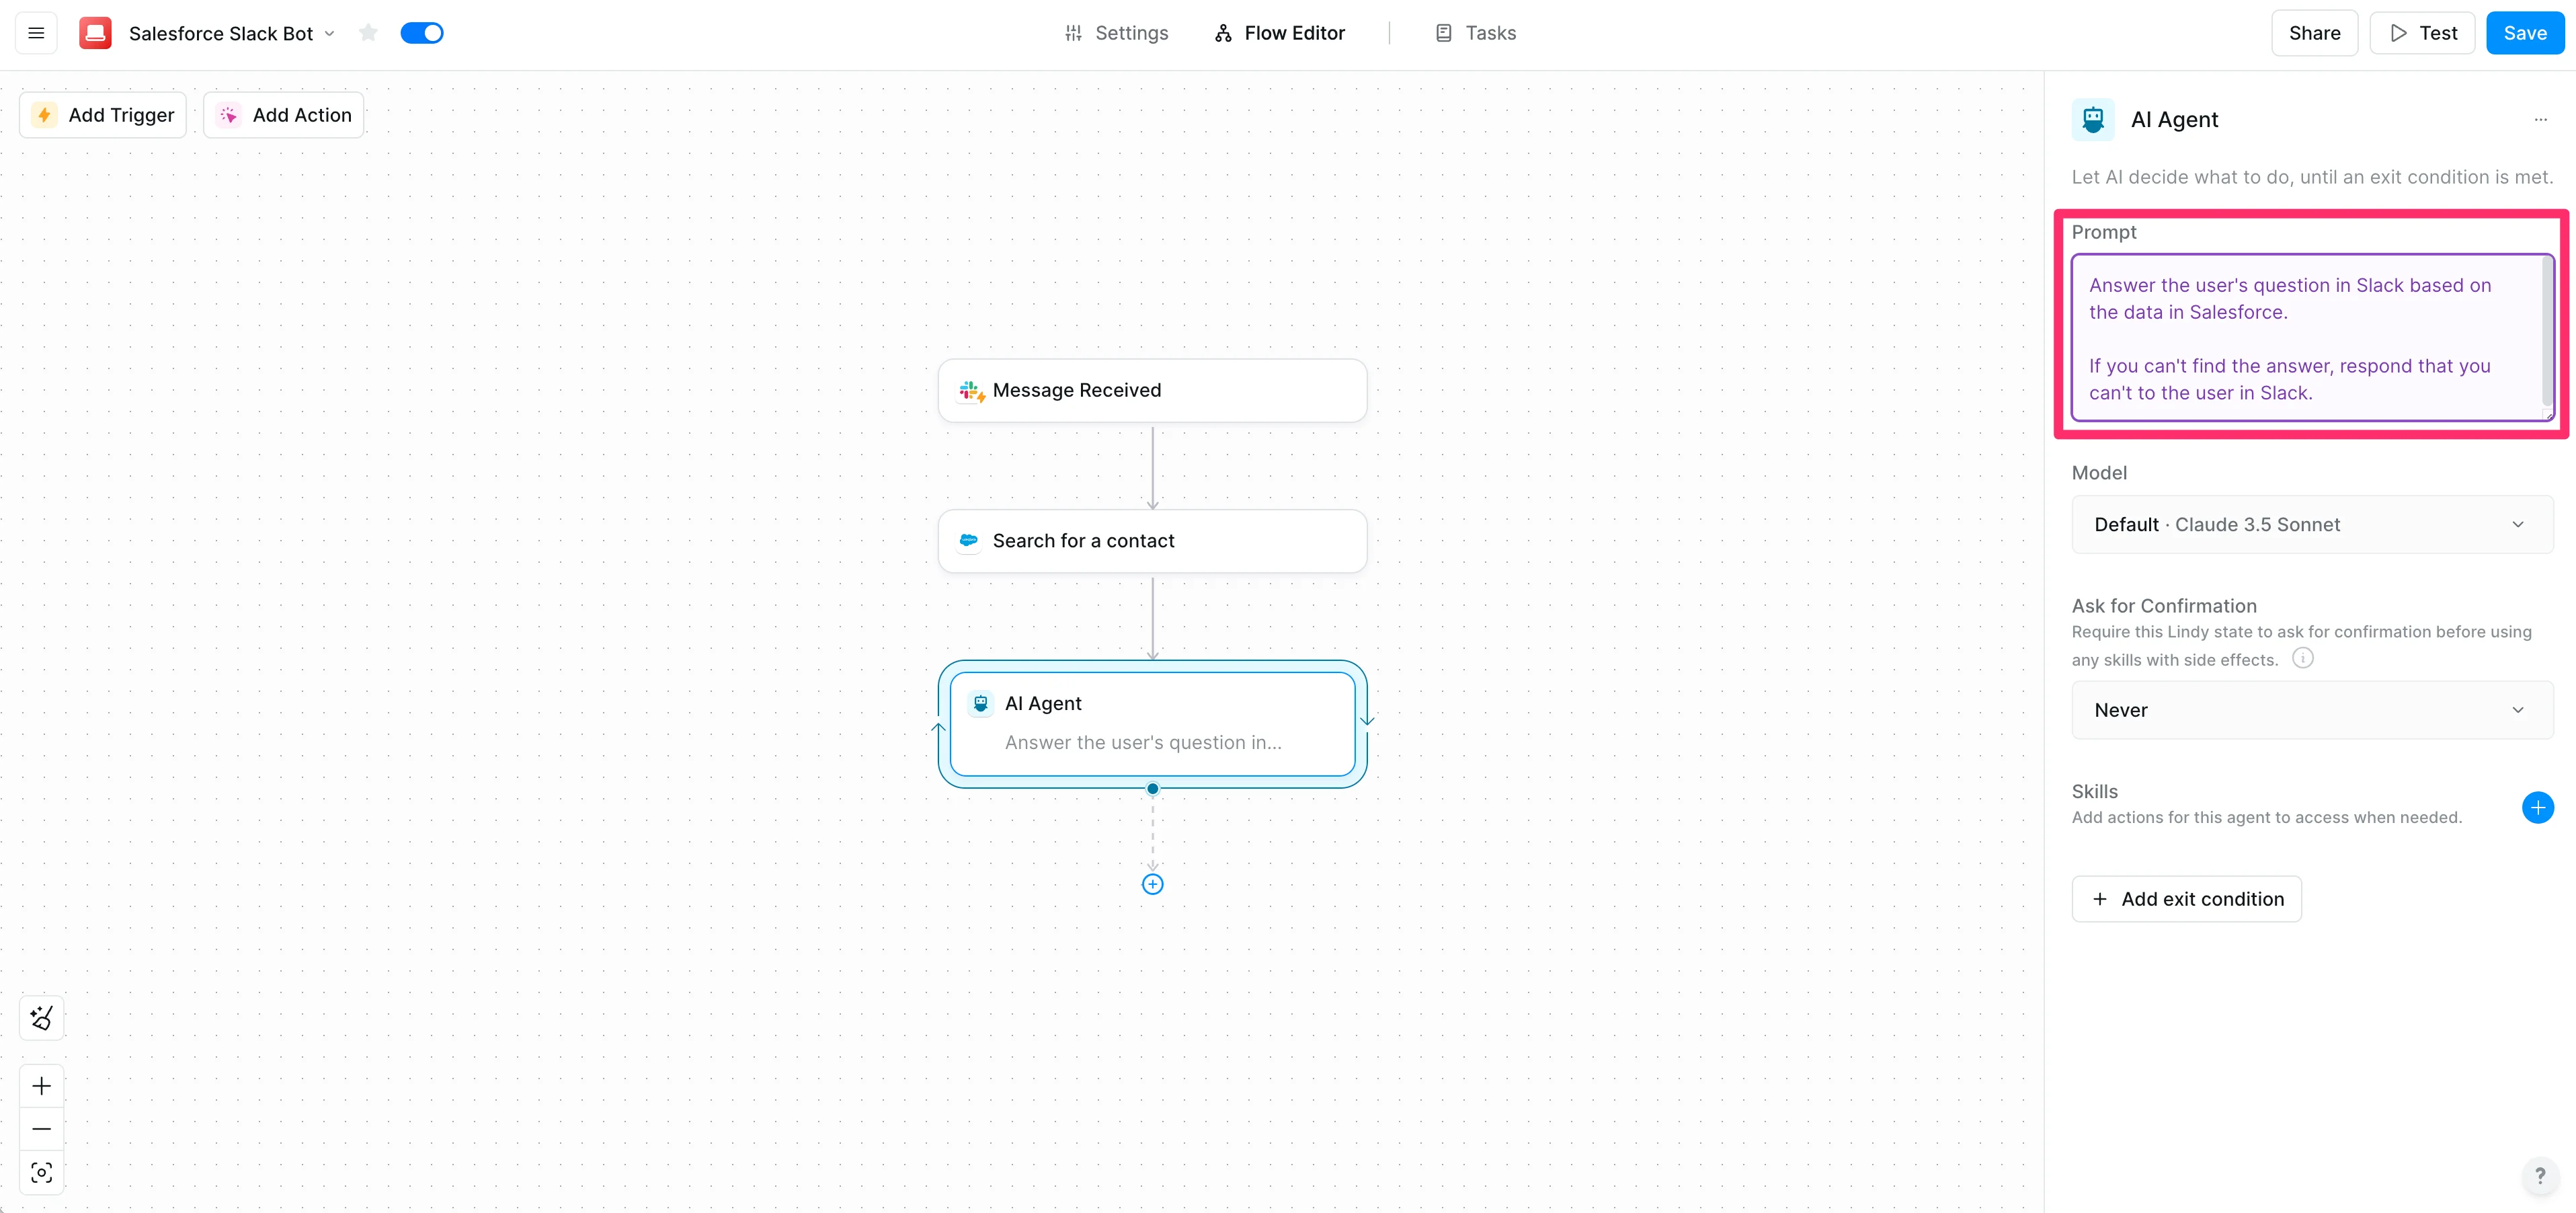Open the Tasks tab
The width and height of the screenshot is (2576, 1213).
tap(1475, 33)
